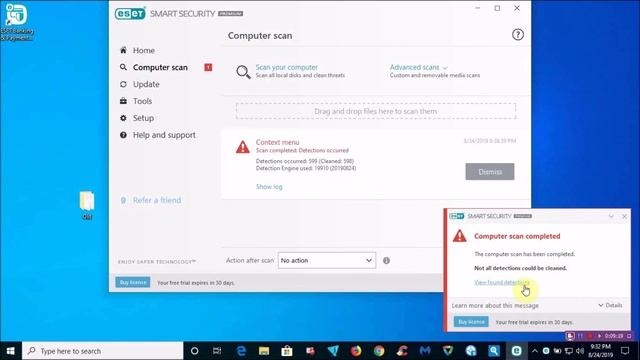
Task: Click the ESET taskbar icon
Action: pyautogui.click(x=516, y=351)
